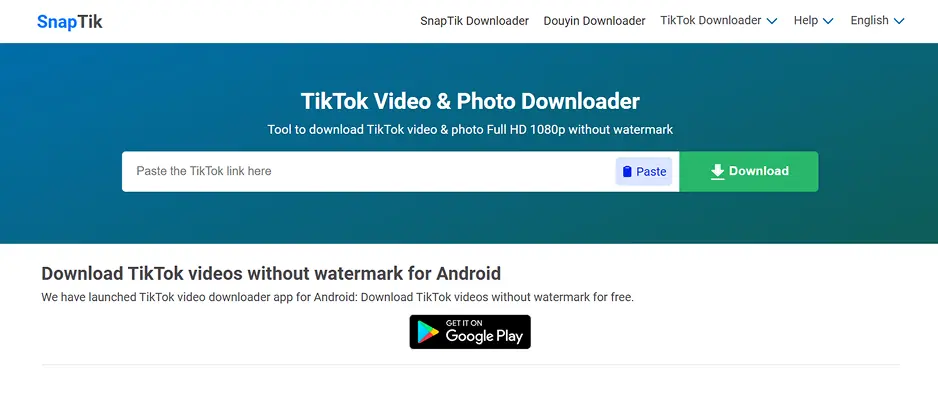The width and height of the screenshot is (938, 410).
Task: Open the Get it on Google Play badge
Action: [x=470, y=332]
